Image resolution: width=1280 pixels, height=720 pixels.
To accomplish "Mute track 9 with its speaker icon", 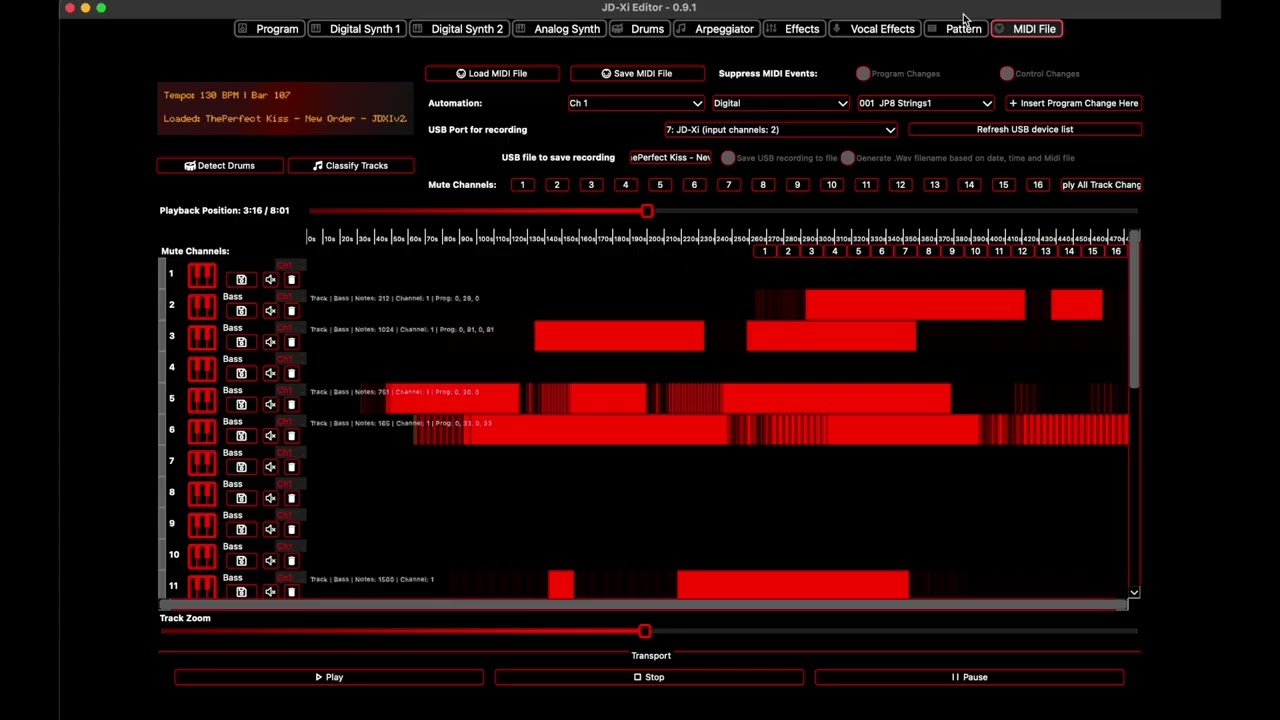I will 270,529.
